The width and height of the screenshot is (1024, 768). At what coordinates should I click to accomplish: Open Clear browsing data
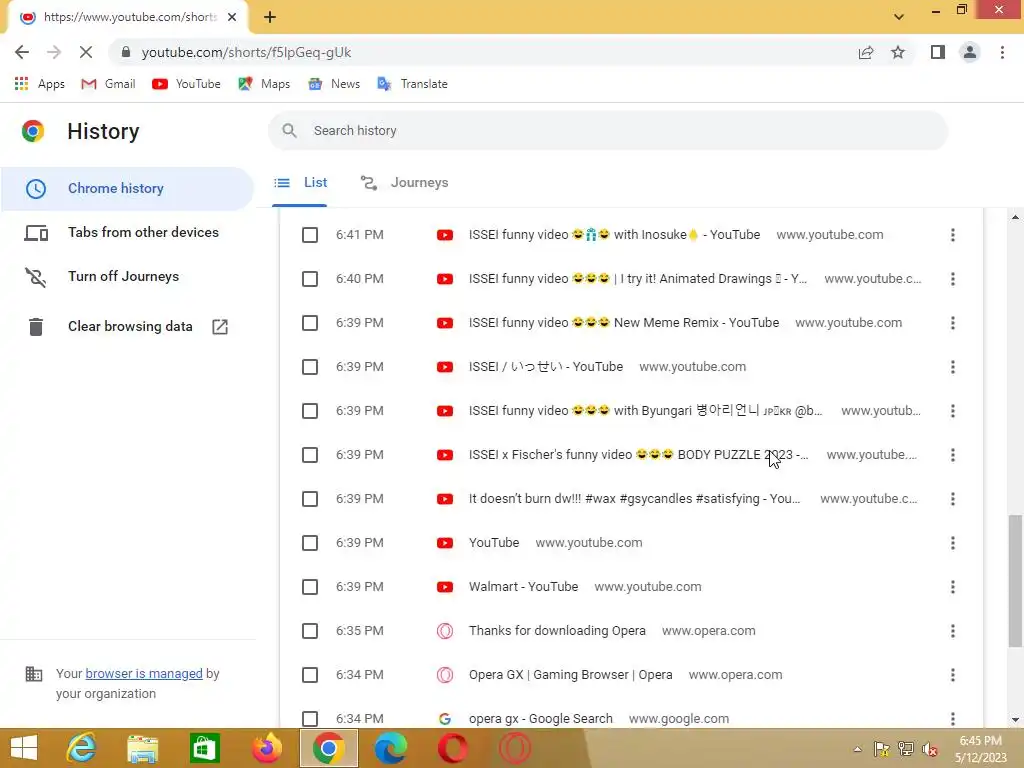click(x=127, y=327)
